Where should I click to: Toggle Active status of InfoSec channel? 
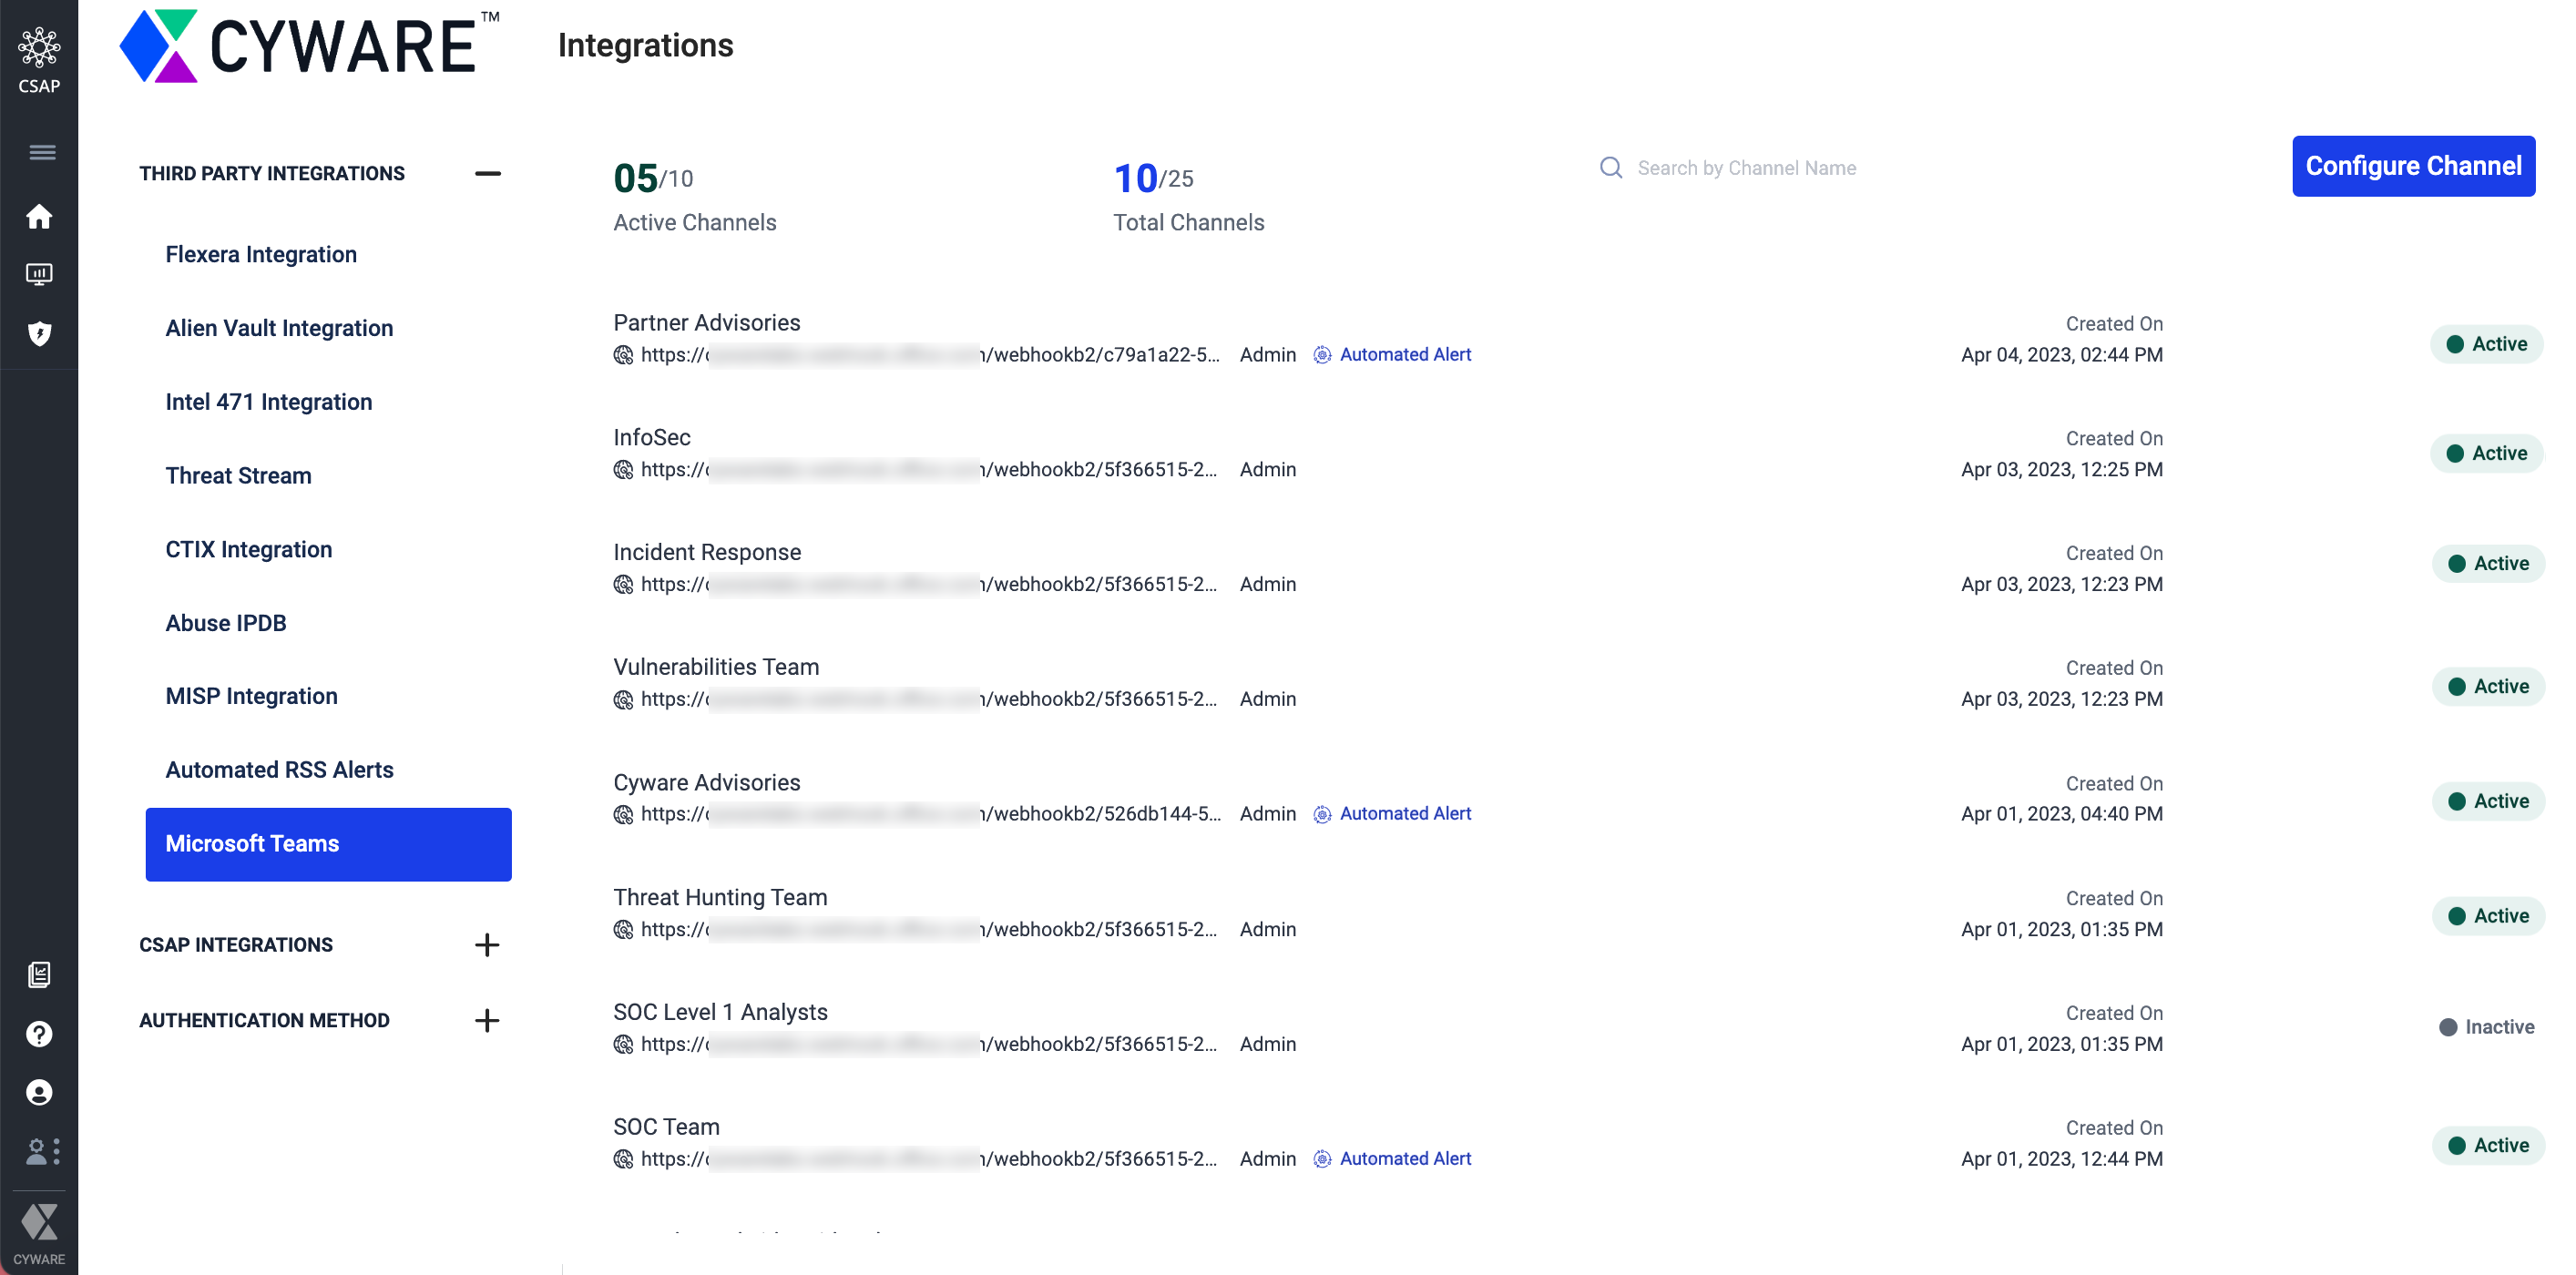point(2486,453)
